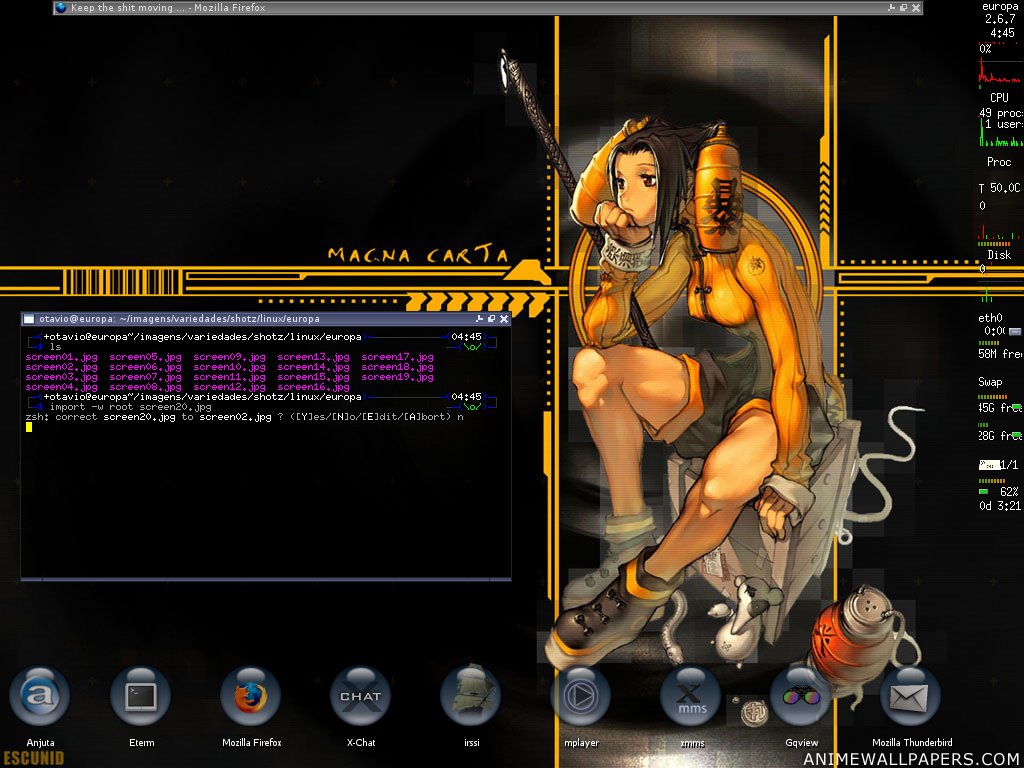Maximize the Mozilla Firefox window
This screenshot has height=768, width=1024.
(x=903, y=8)
